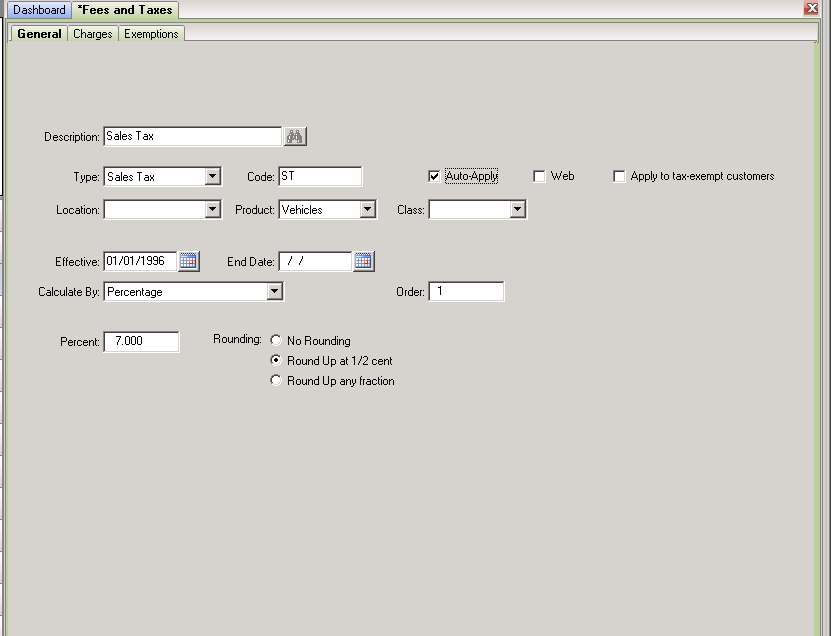Click the binoculars search icon beside Description
The image size is (831, 636).
click(x=295, y=137)
